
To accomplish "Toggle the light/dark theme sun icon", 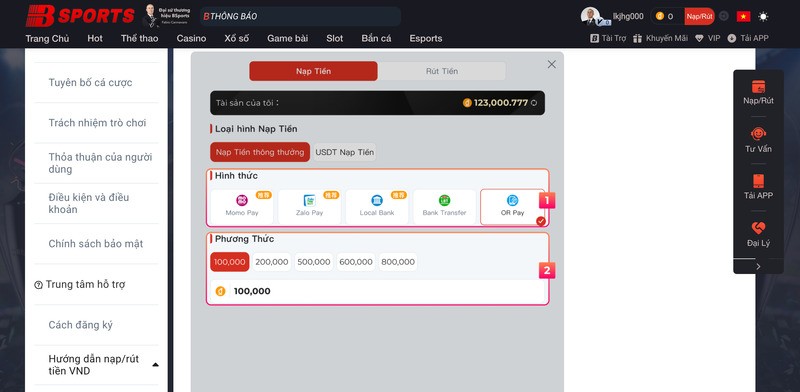I will (763, 16).
